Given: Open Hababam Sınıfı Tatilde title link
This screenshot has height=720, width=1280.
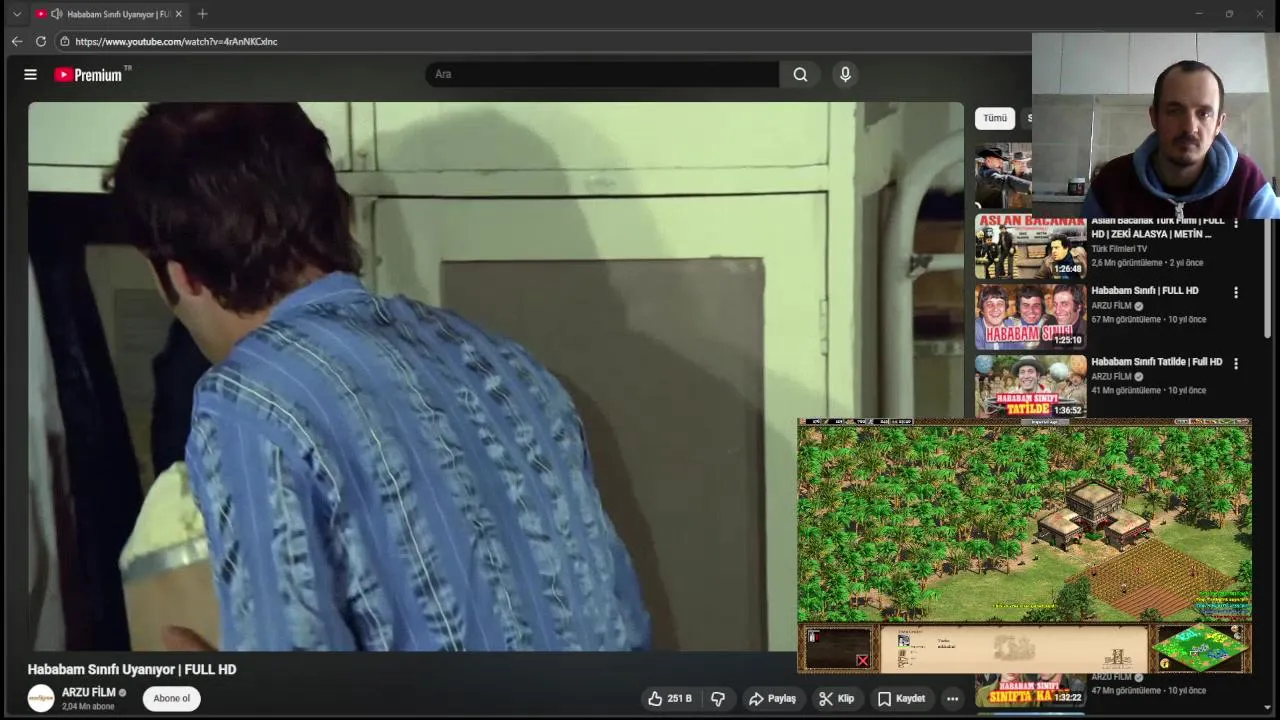Looking at the screenshot, I should click(1157, 362).
